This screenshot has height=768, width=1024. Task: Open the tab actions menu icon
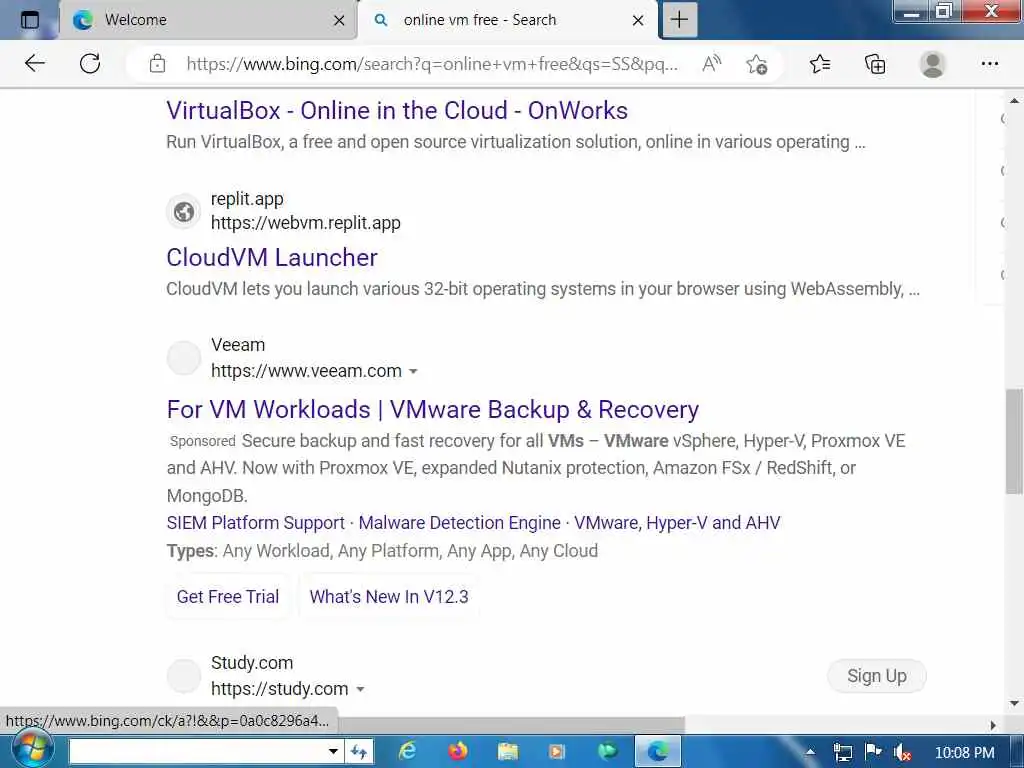coord(29,20)
